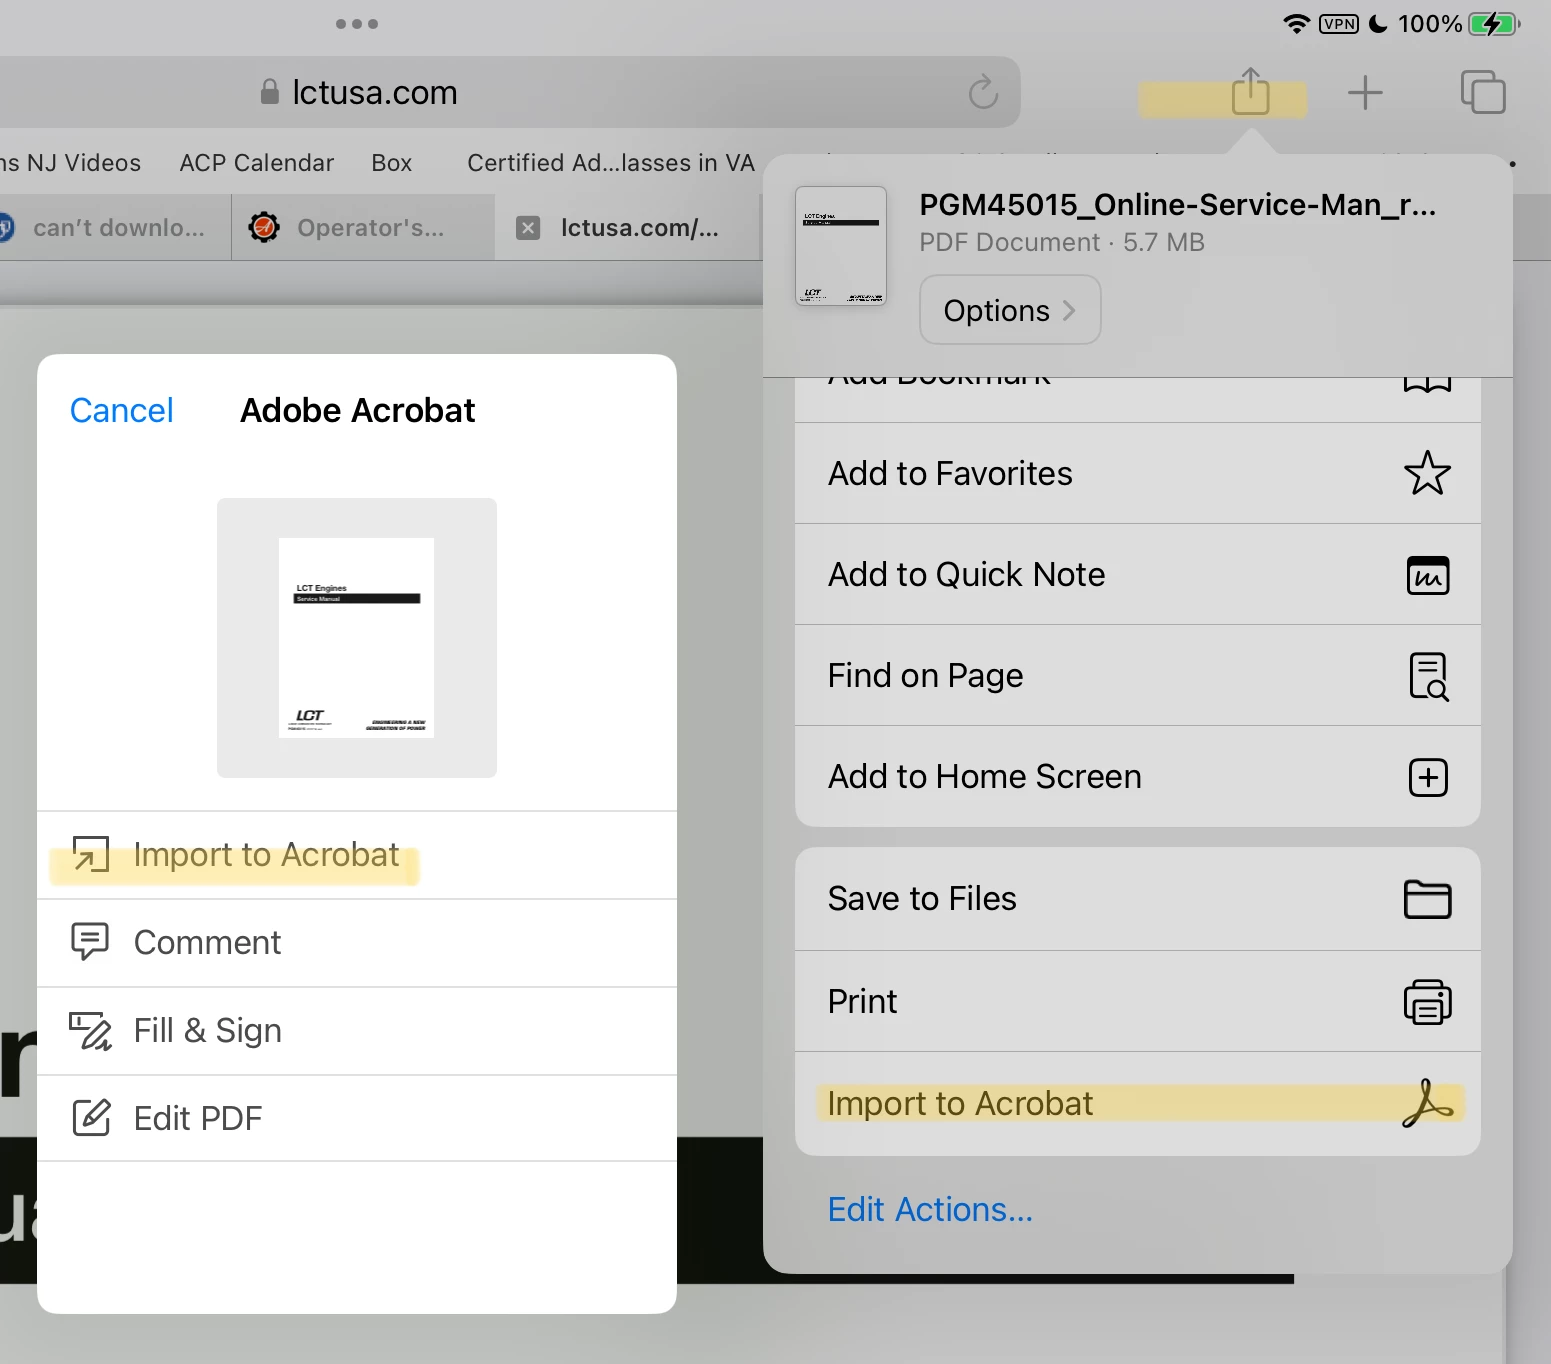Tap the PDF Document 5.7 MB label
Screen dimensions: 1551x1364
click(x=1061, y=242)
